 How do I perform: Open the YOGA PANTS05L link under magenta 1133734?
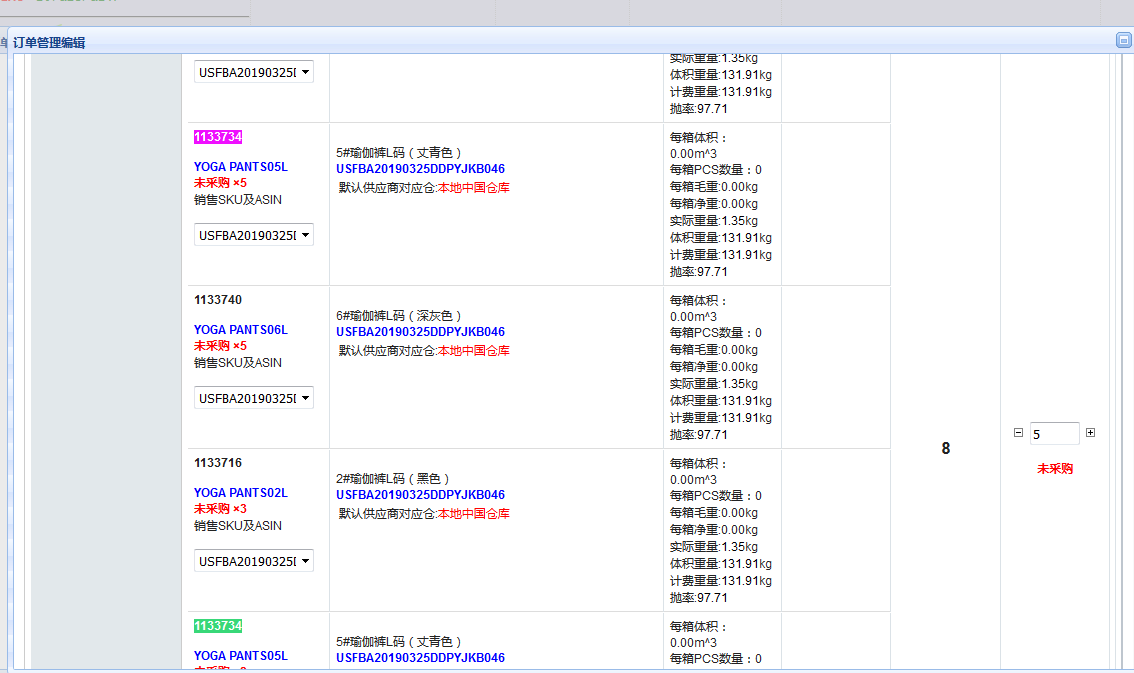241,167
